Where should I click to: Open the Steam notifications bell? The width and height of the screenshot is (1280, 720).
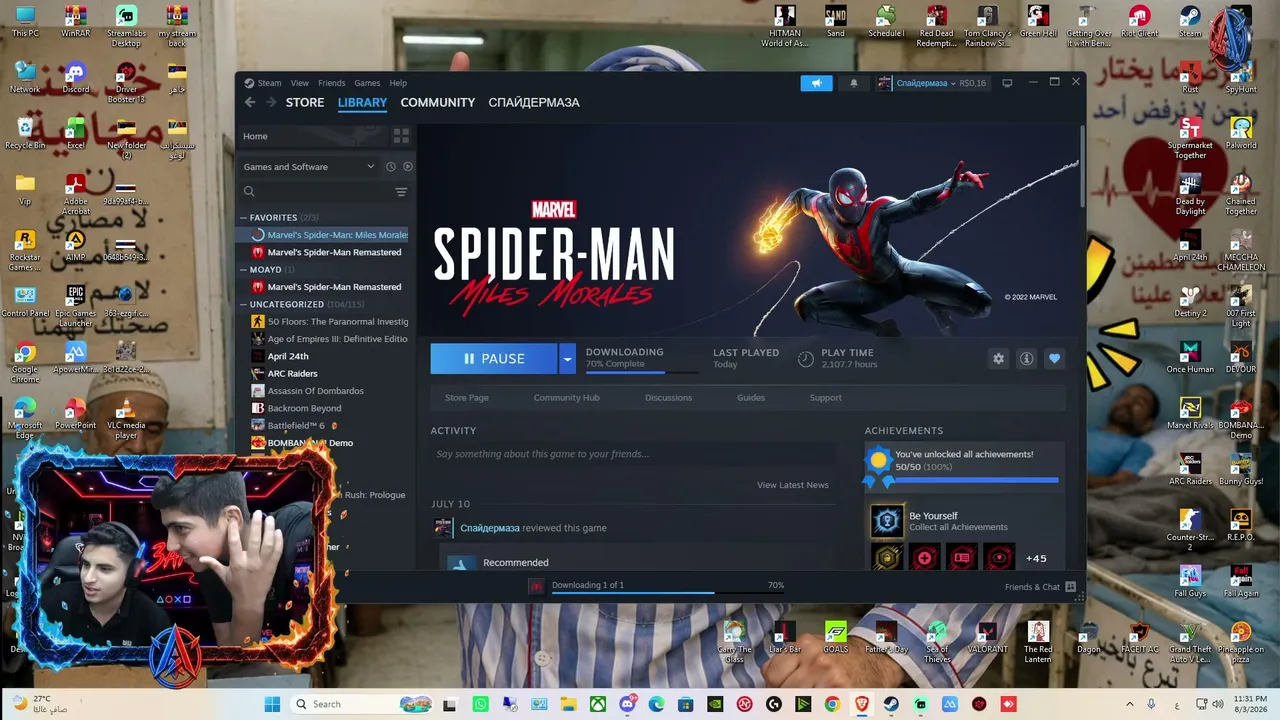(853, 83)
